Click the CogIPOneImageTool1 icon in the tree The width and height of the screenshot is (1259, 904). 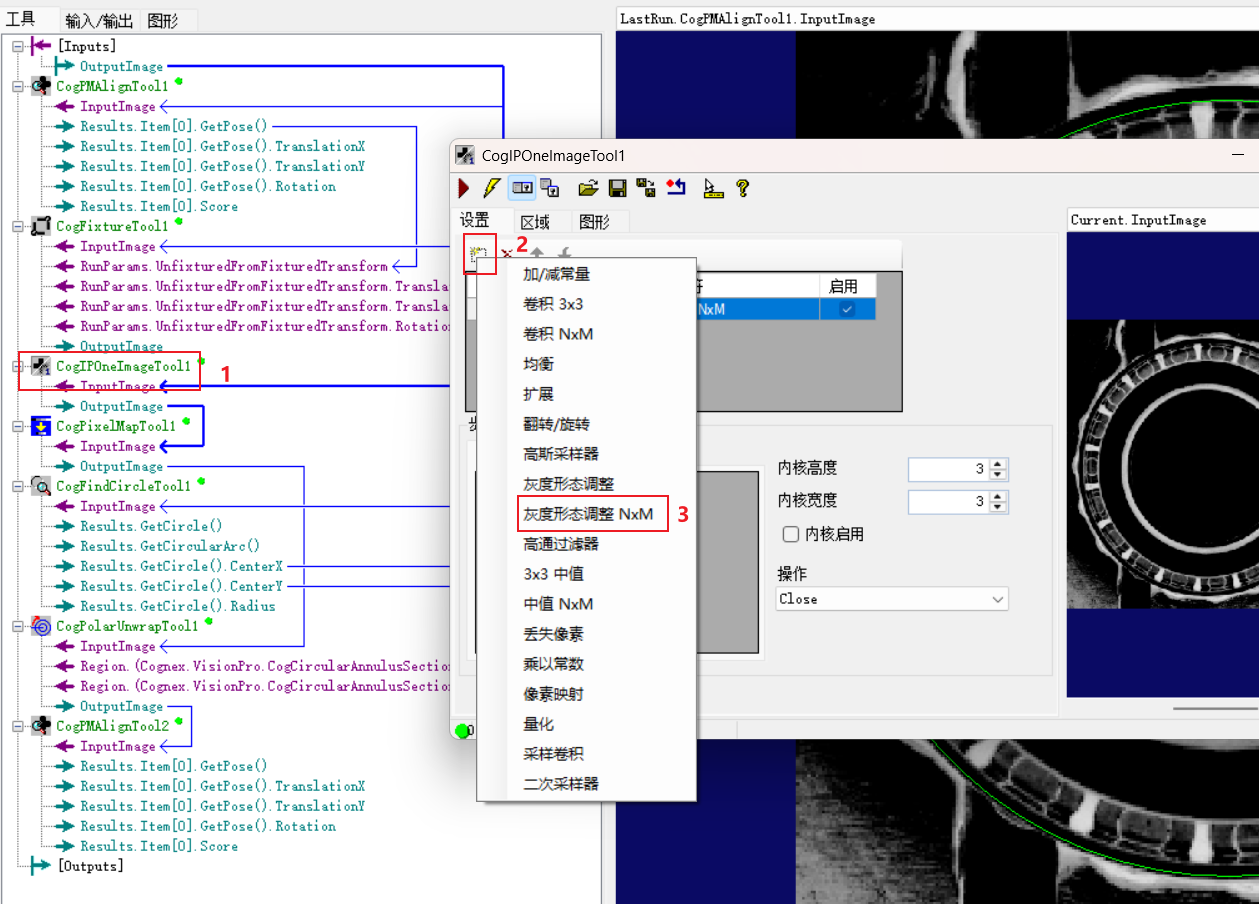42,366
